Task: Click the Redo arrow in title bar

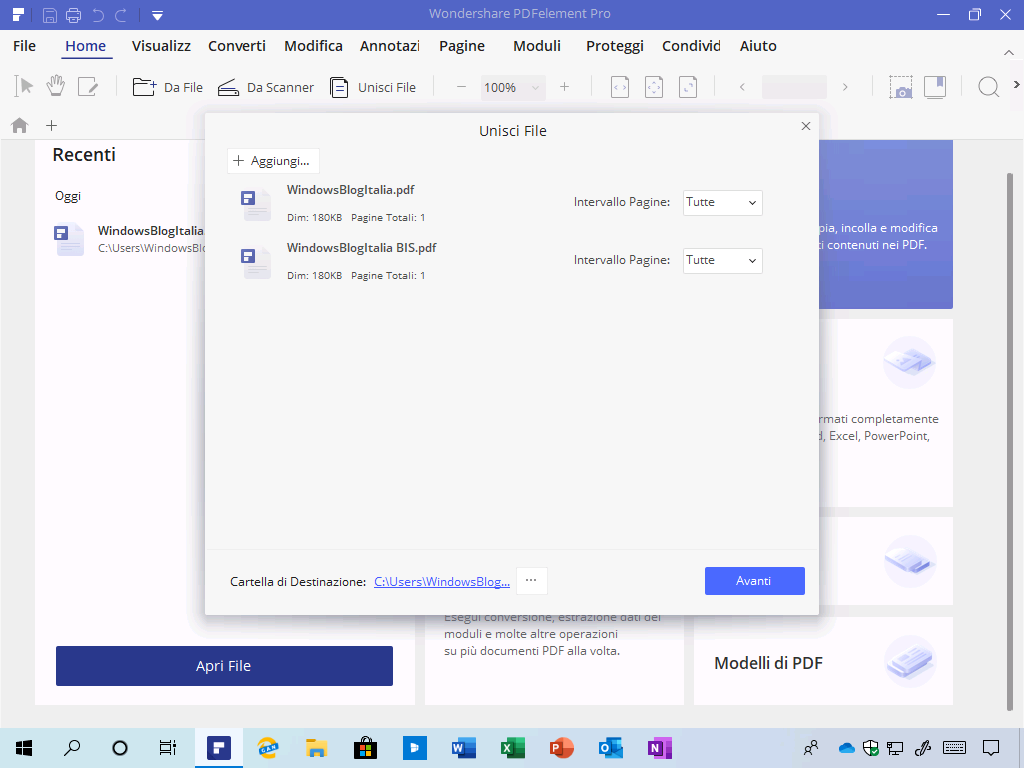Action: click(121, 14)
